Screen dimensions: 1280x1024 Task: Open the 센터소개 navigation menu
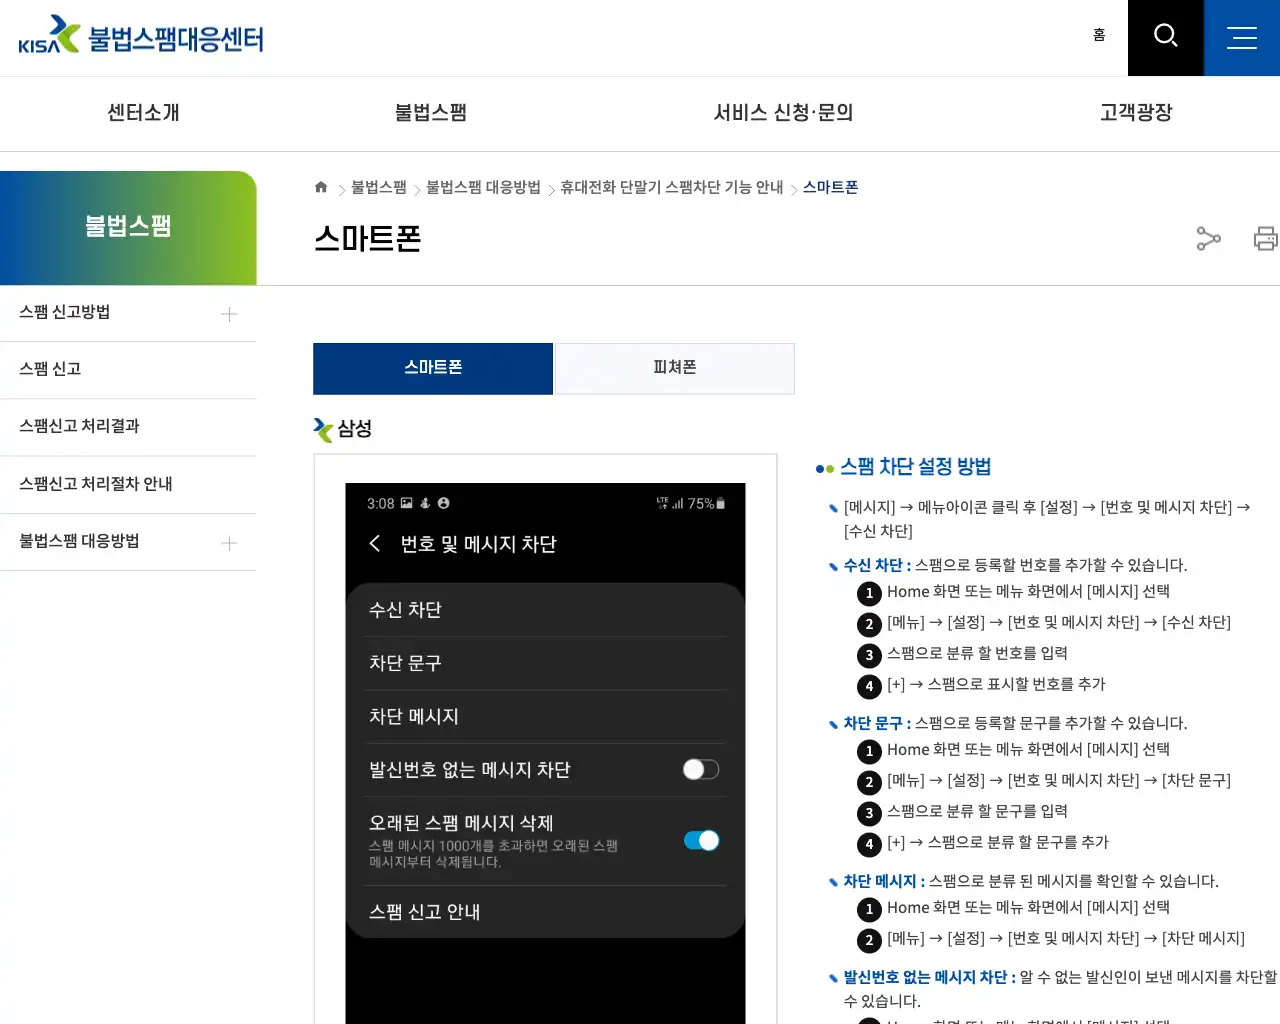pyautogui.click(x=141, y=113)
